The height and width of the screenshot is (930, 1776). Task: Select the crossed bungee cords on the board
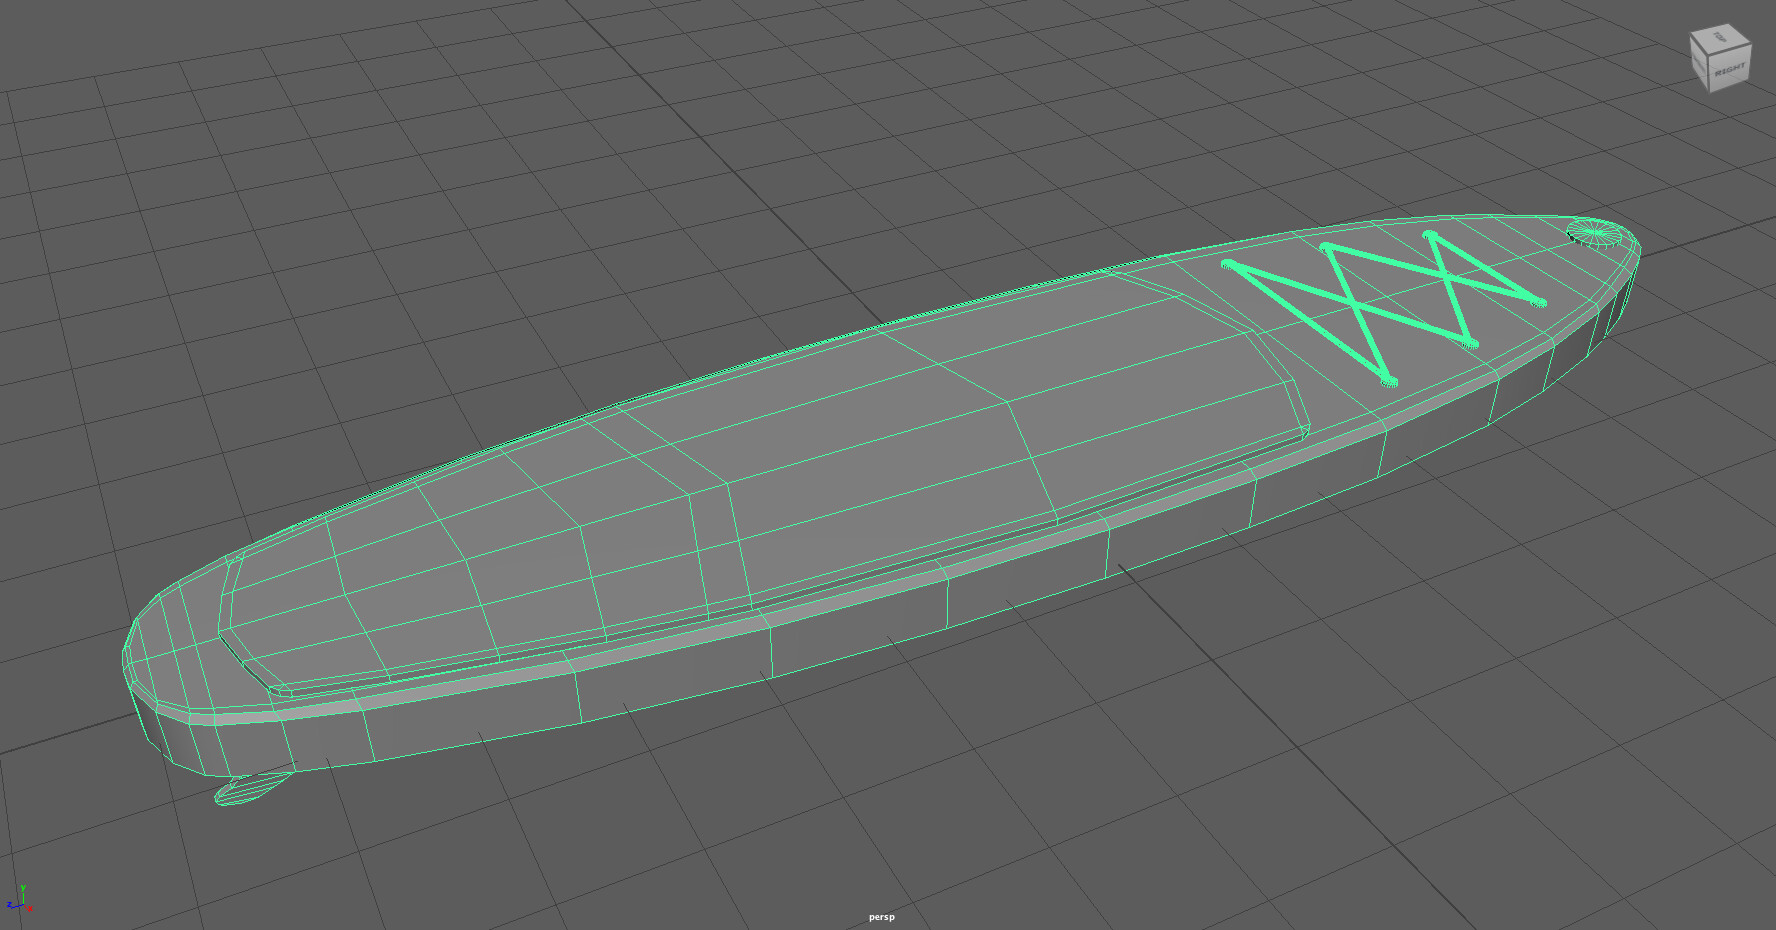pos(1385,307)
